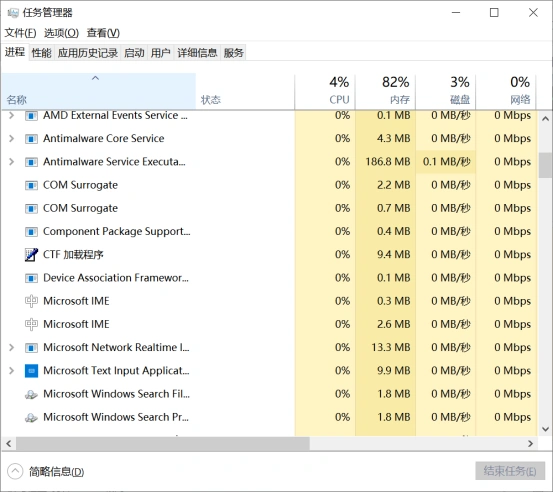Expand the Antimalware Core Service row
The height and width of the screenshot is (493, 553).
point(11,139)
